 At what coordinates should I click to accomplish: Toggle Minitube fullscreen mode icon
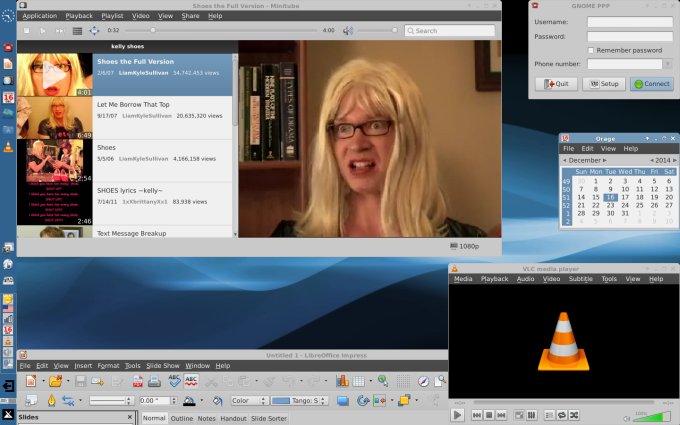pos(94,30)
